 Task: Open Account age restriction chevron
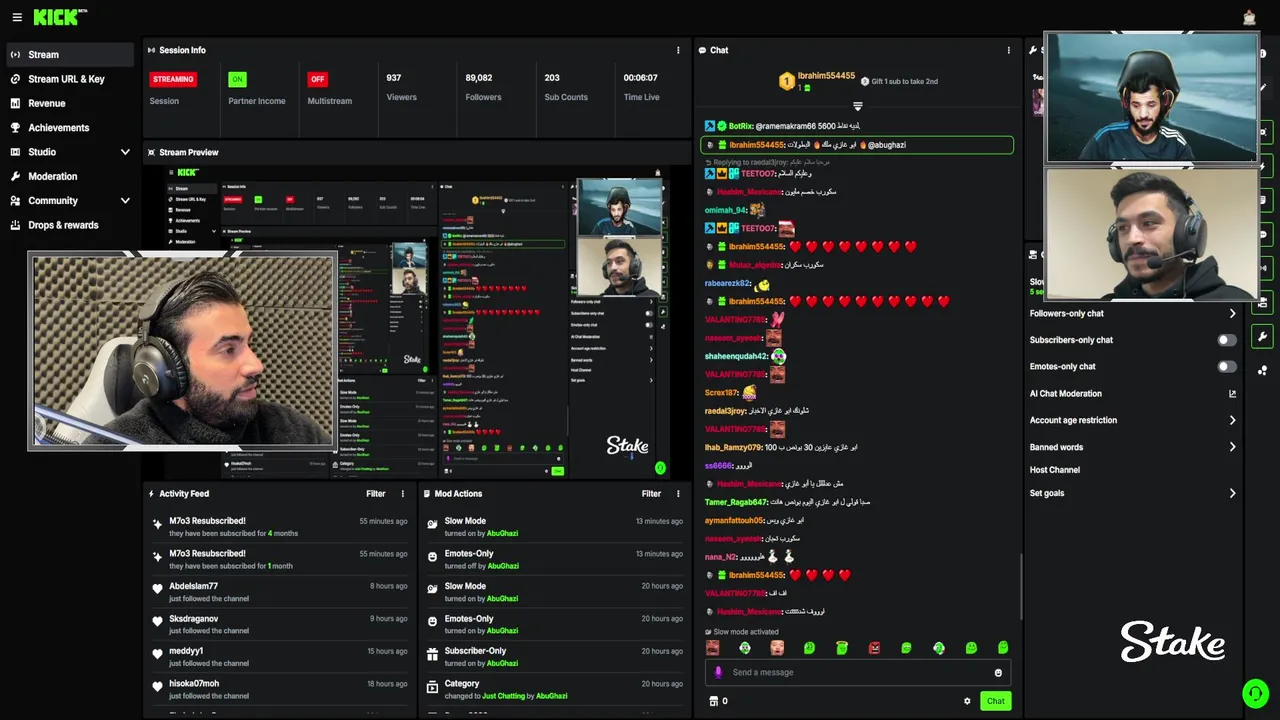point(1232,421)
